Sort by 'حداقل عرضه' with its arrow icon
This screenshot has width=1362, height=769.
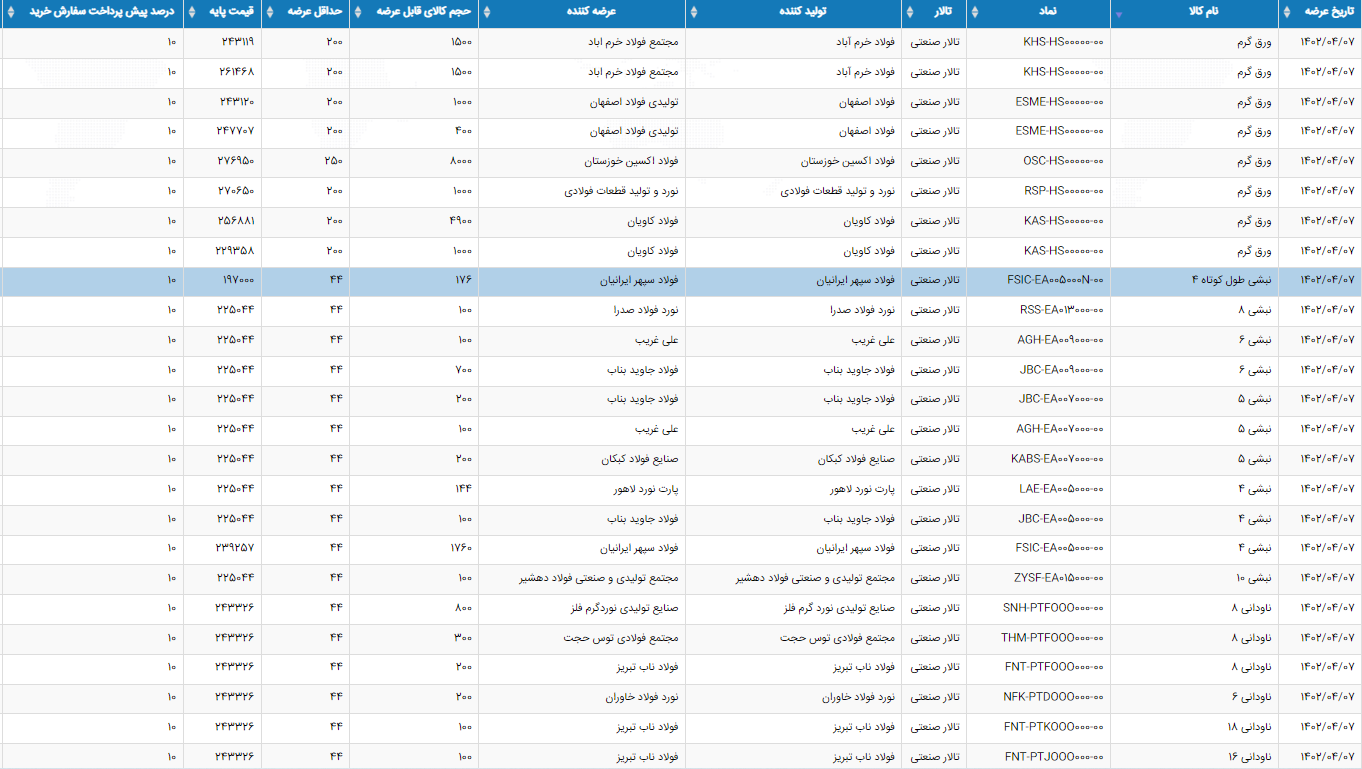click(269, 14)
